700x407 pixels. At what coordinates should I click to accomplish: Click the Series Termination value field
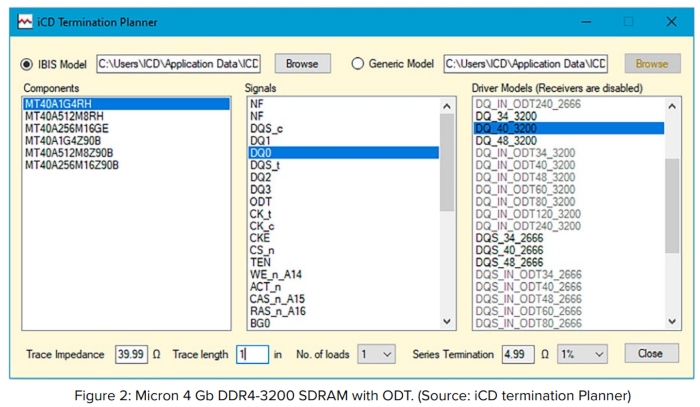point(518,354)
